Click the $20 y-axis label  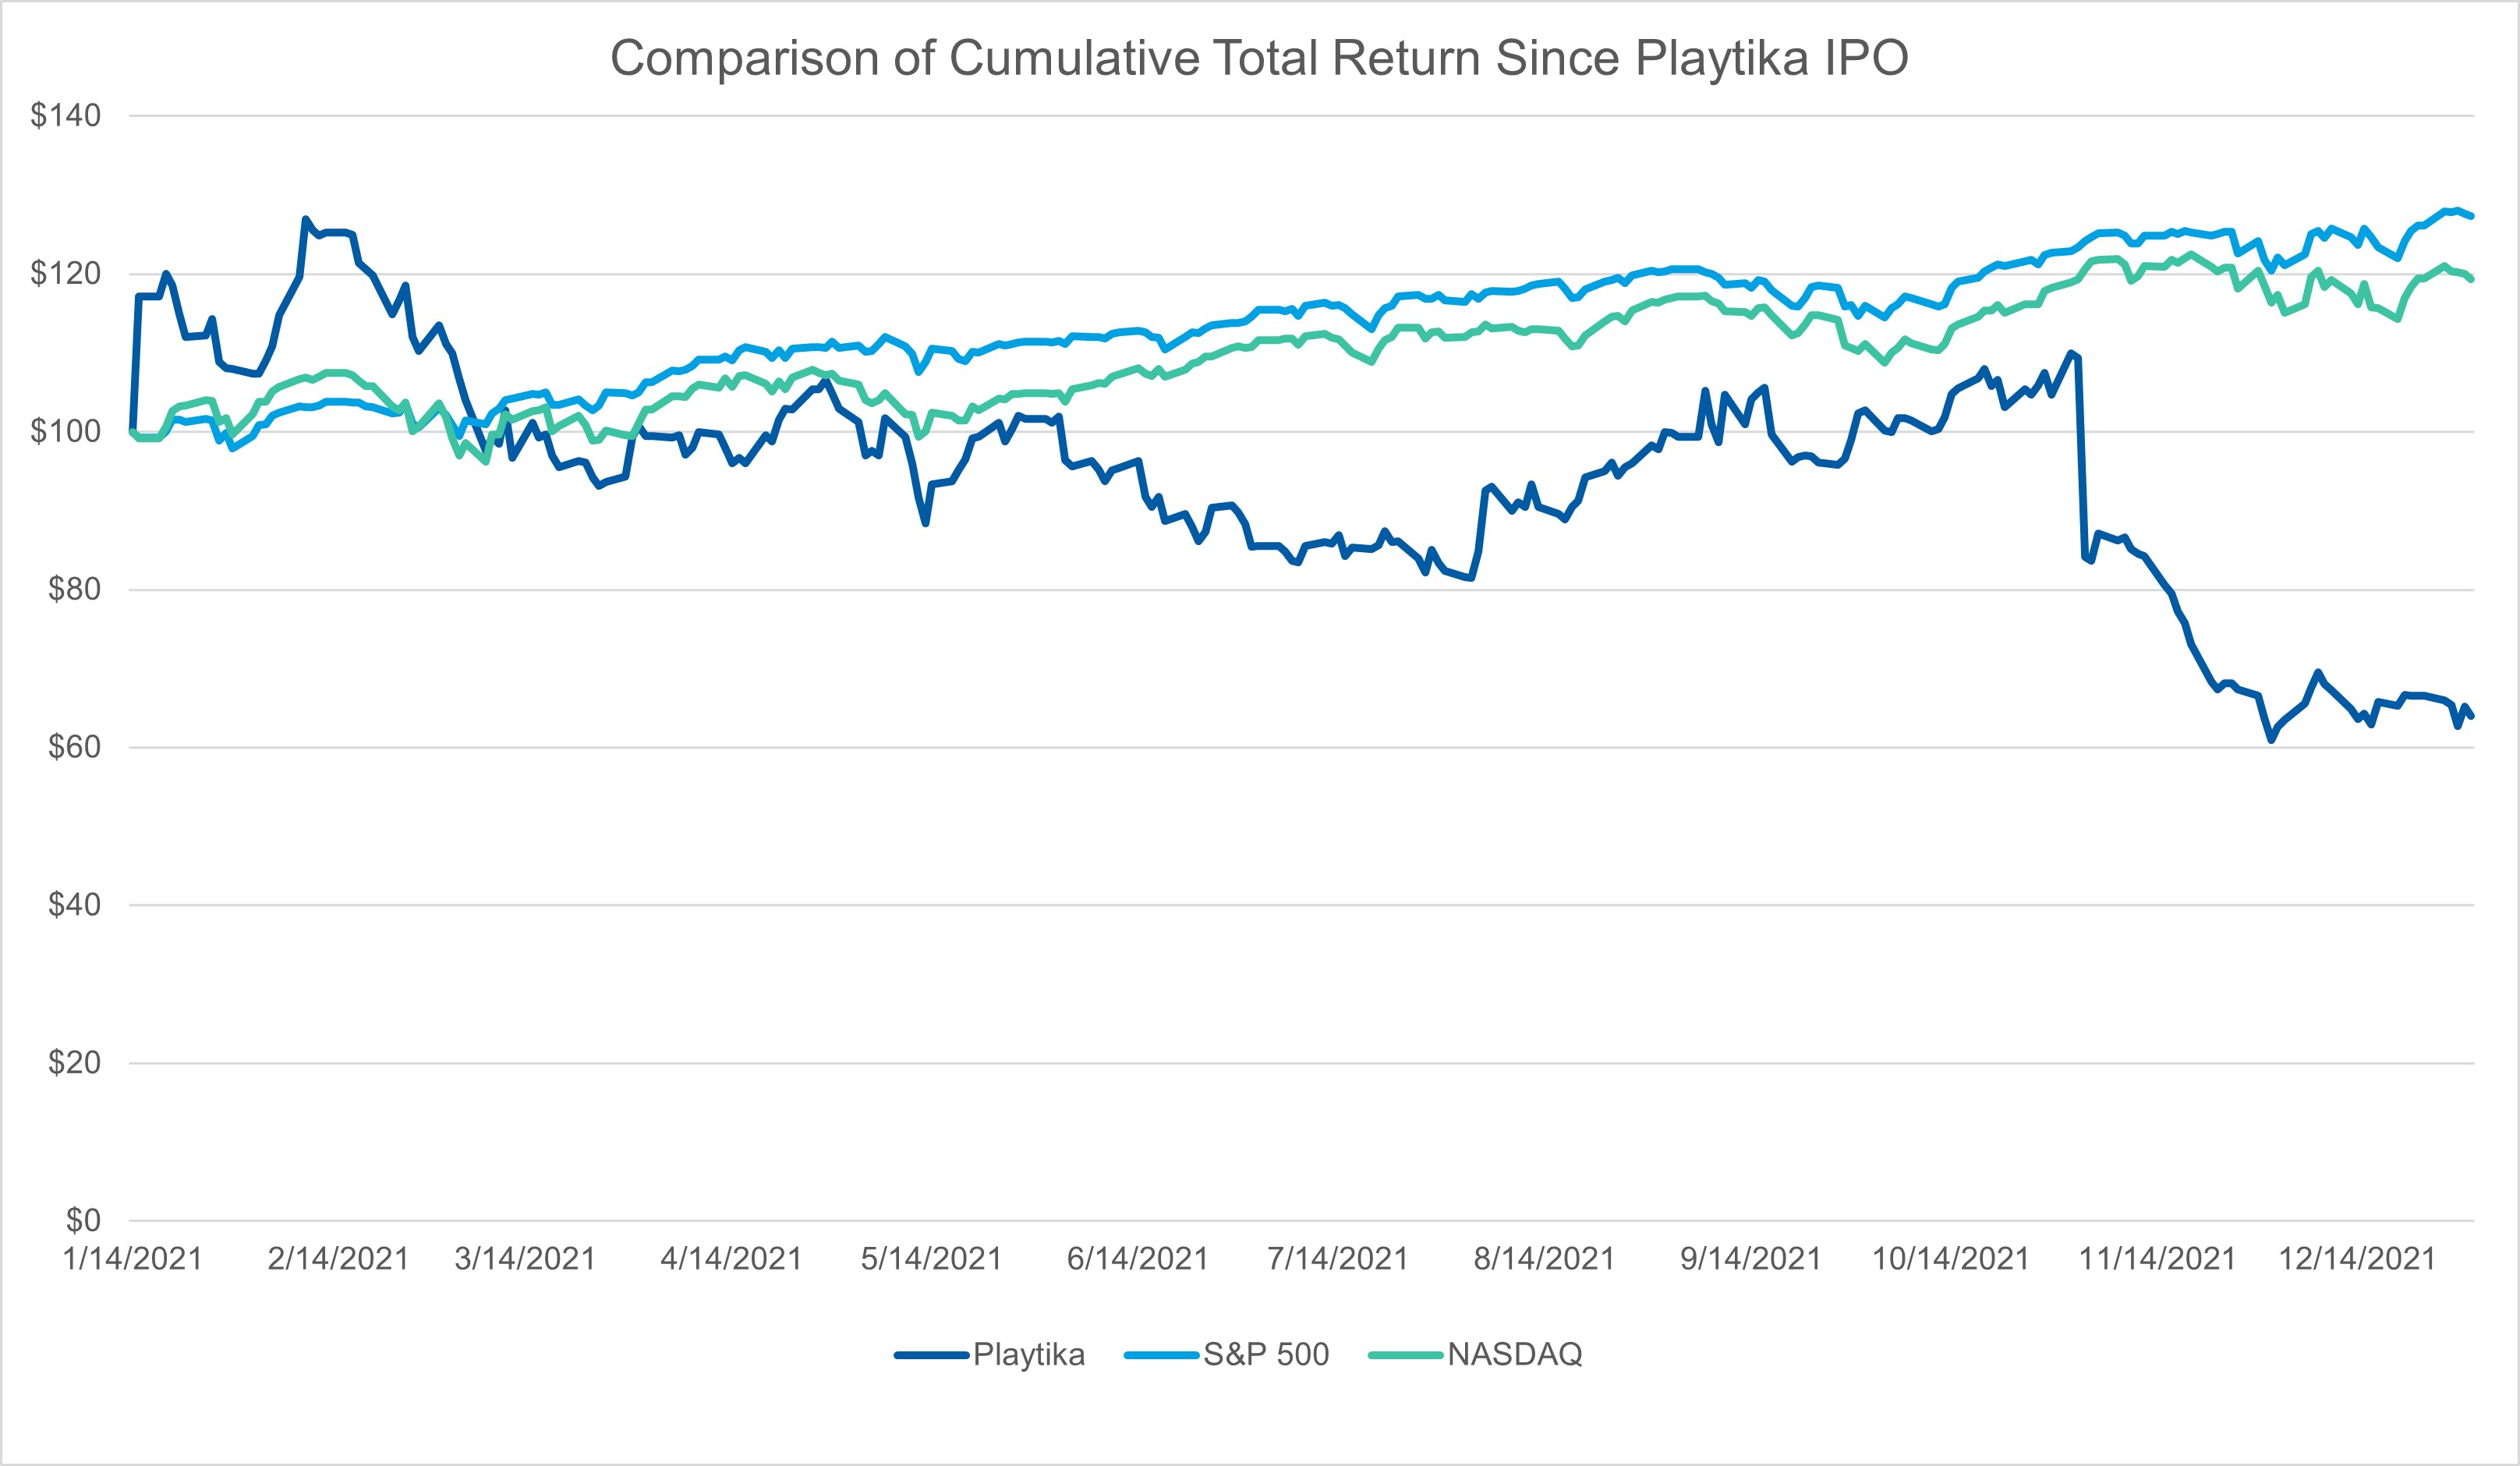tap(75, 1063)
